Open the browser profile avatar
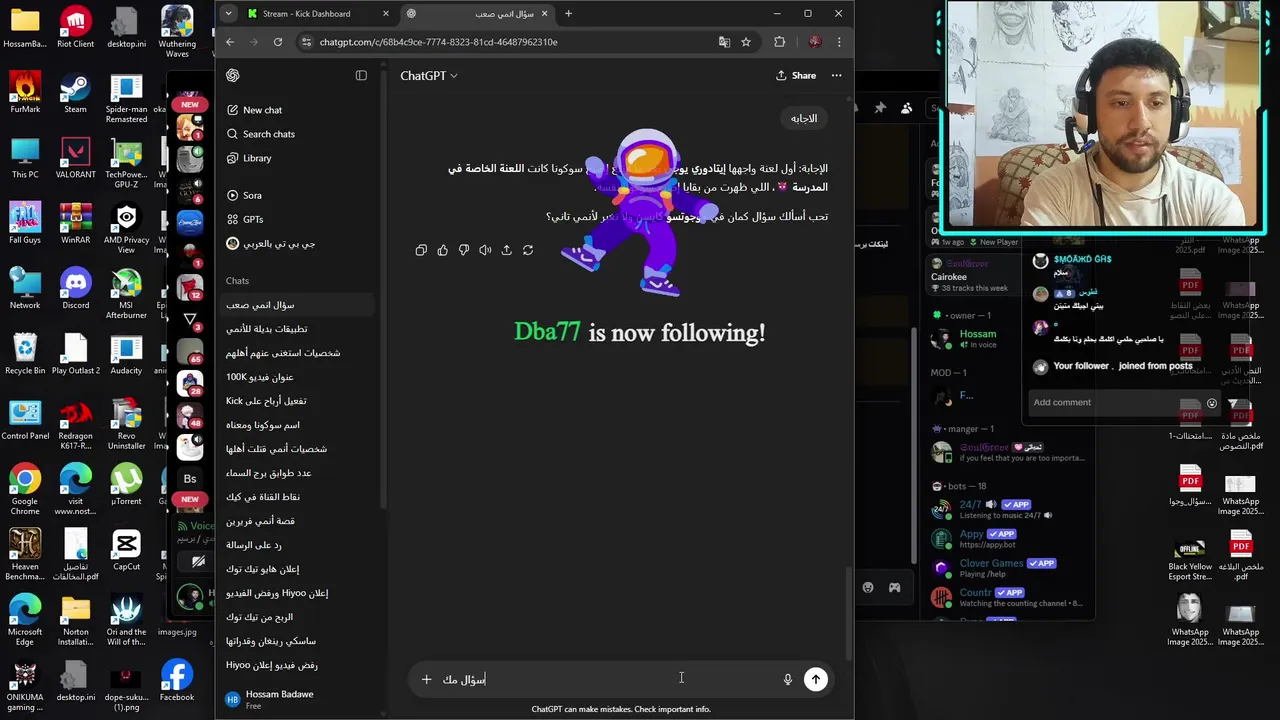Image resolution: width=1280 pixels, height=720 pixels. coord(814,42)
